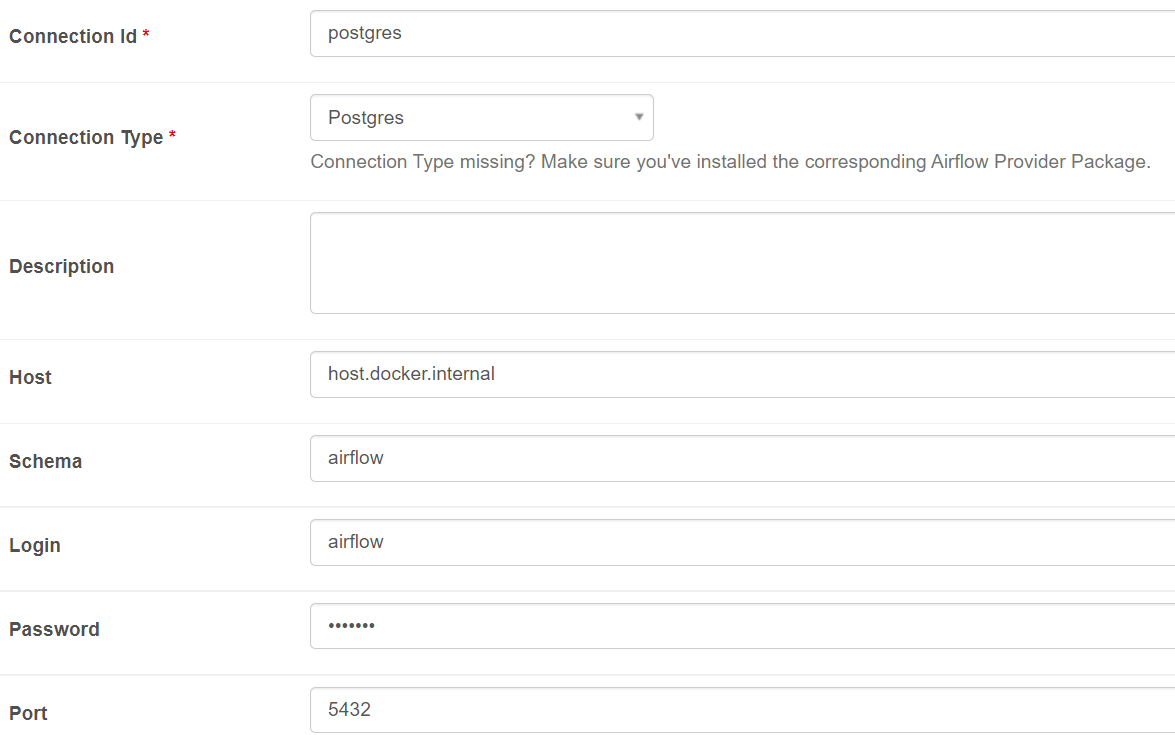
Task: Click the Connection Type label text
Action: [86, 137]
